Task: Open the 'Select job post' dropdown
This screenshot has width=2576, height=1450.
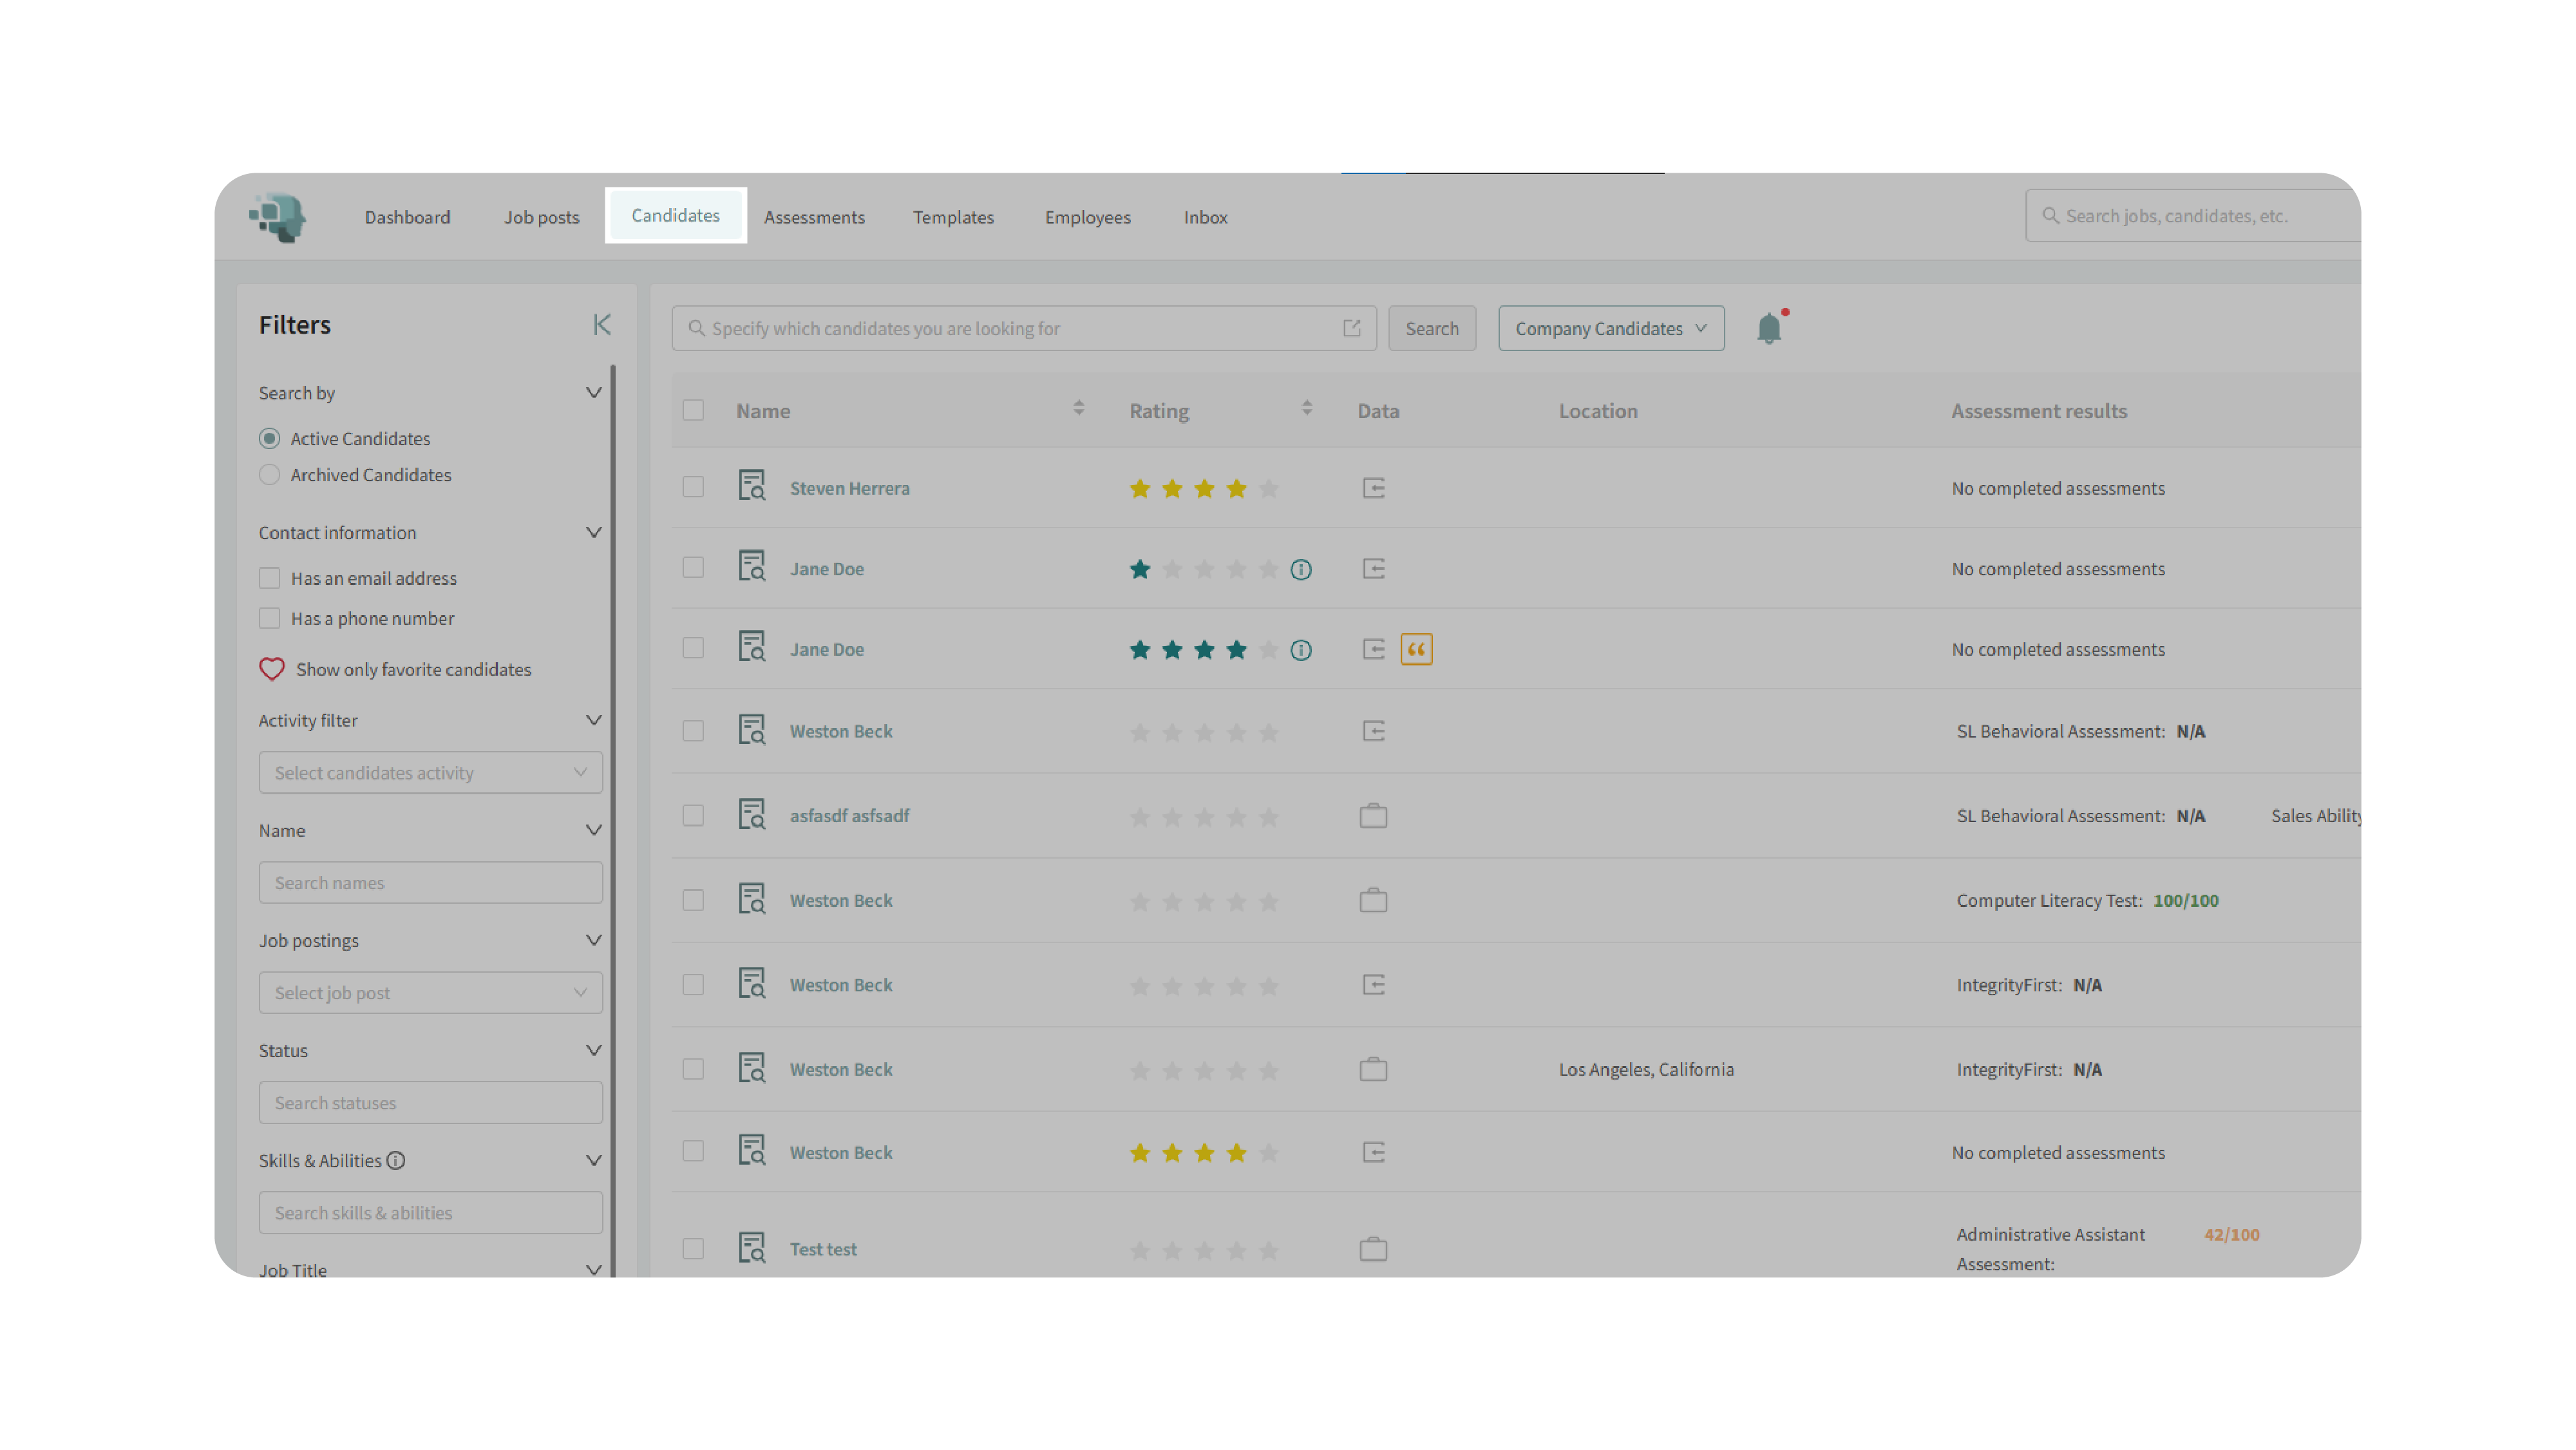Action: pyautogui.click(x=430, y=992)
